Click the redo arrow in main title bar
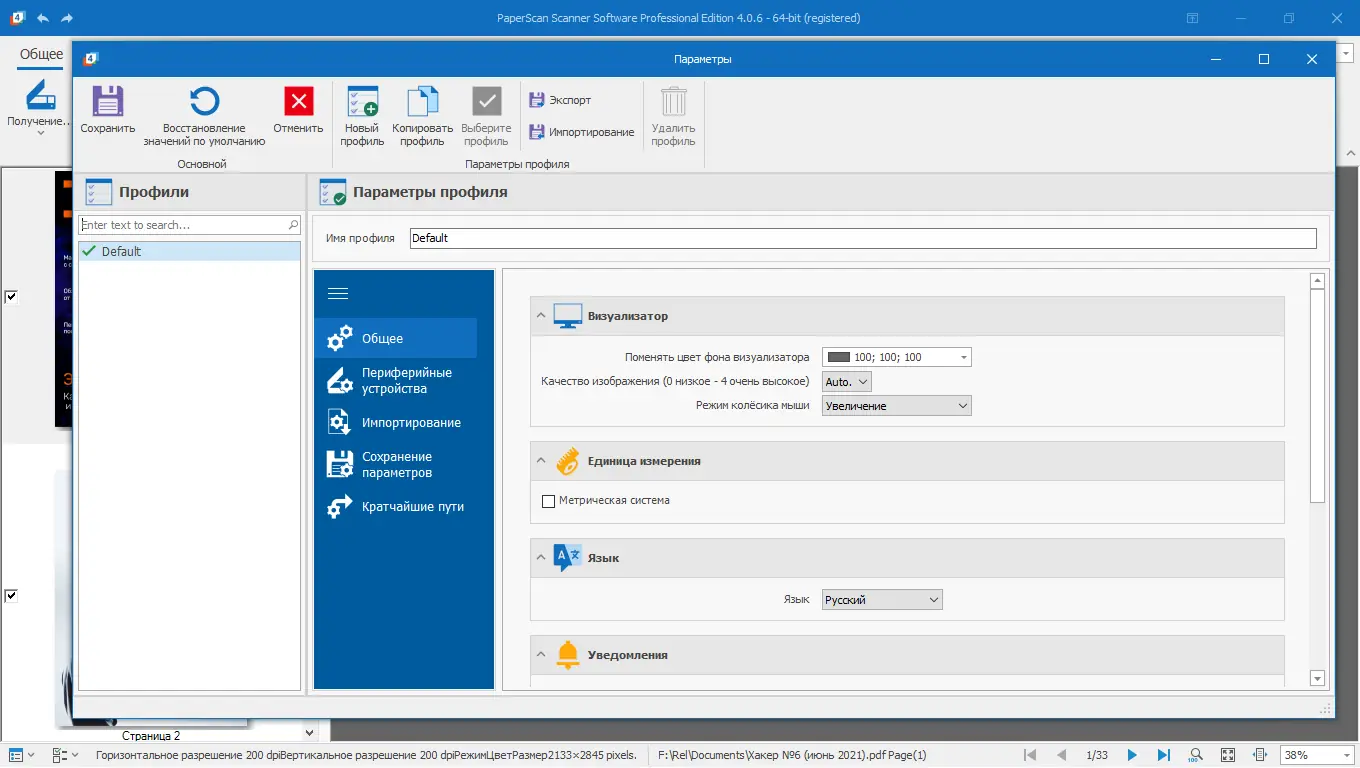Image resolution: width=1360 pixels, height=768 pixels. pyautogui.click(x=67, y=18)
